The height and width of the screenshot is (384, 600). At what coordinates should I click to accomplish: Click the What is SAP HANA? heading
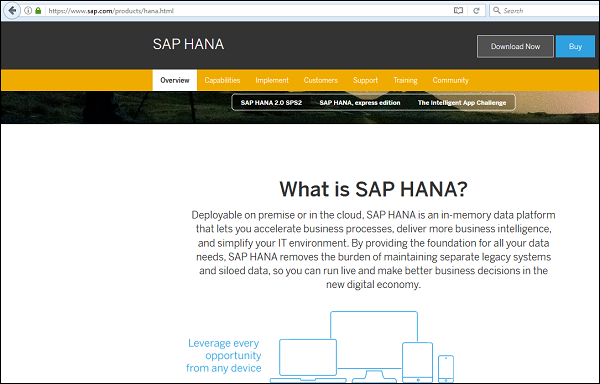373,189
